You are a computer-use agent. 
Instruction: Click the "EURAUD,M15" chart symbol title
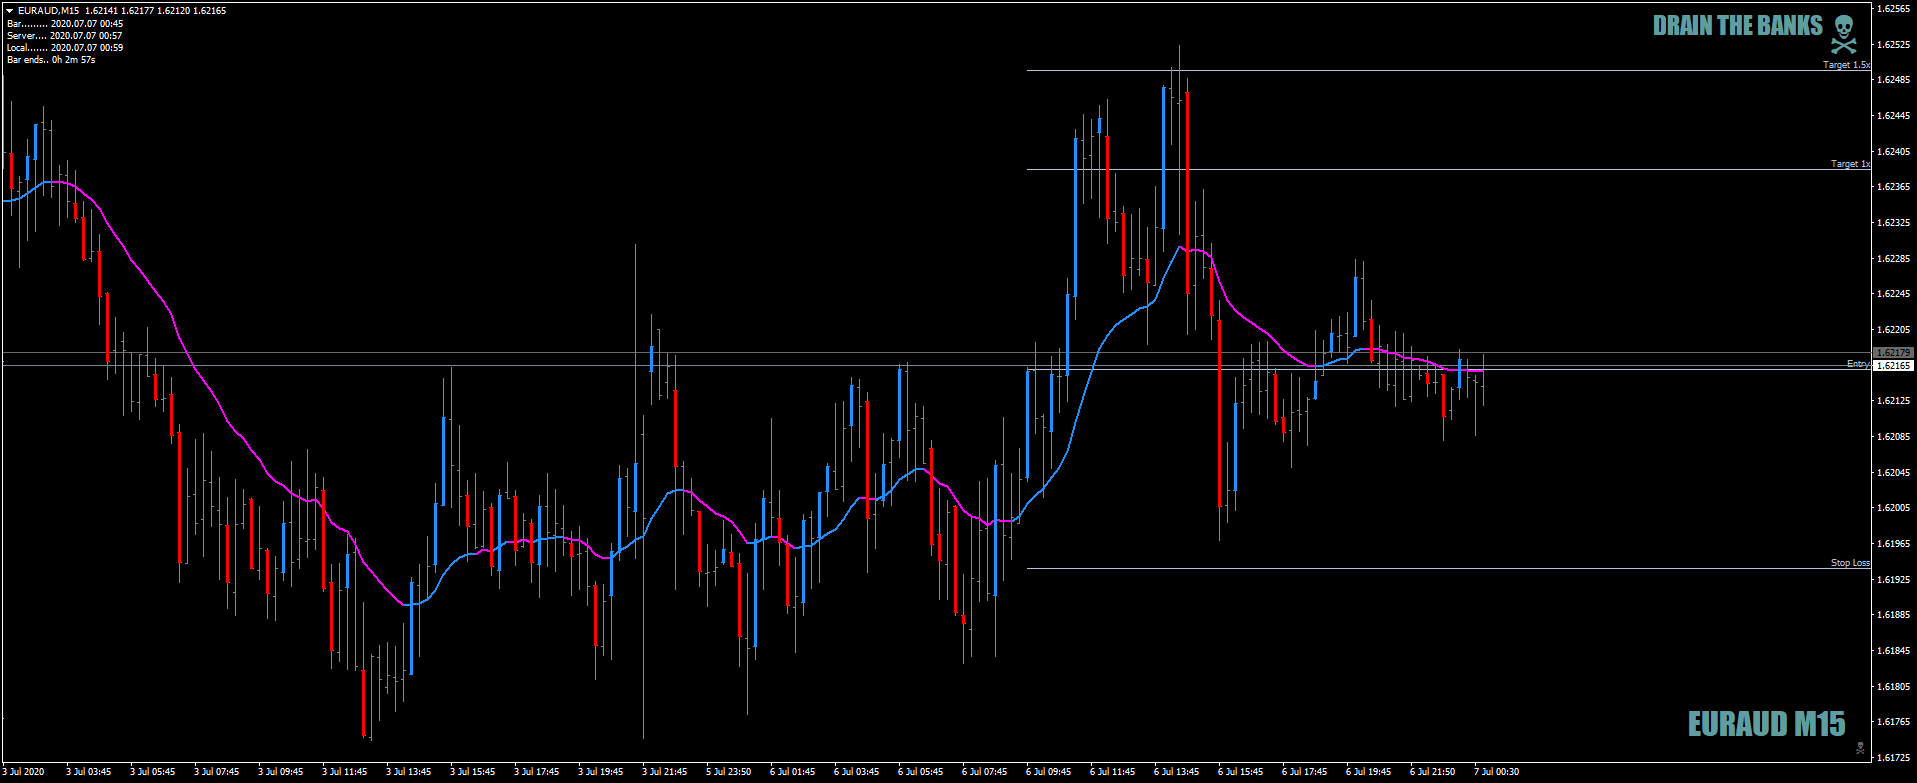(49, 11)
